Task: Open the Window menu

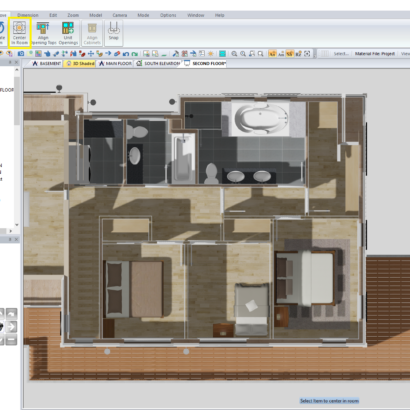Action: pyautogui.click(x=195, y=15)
